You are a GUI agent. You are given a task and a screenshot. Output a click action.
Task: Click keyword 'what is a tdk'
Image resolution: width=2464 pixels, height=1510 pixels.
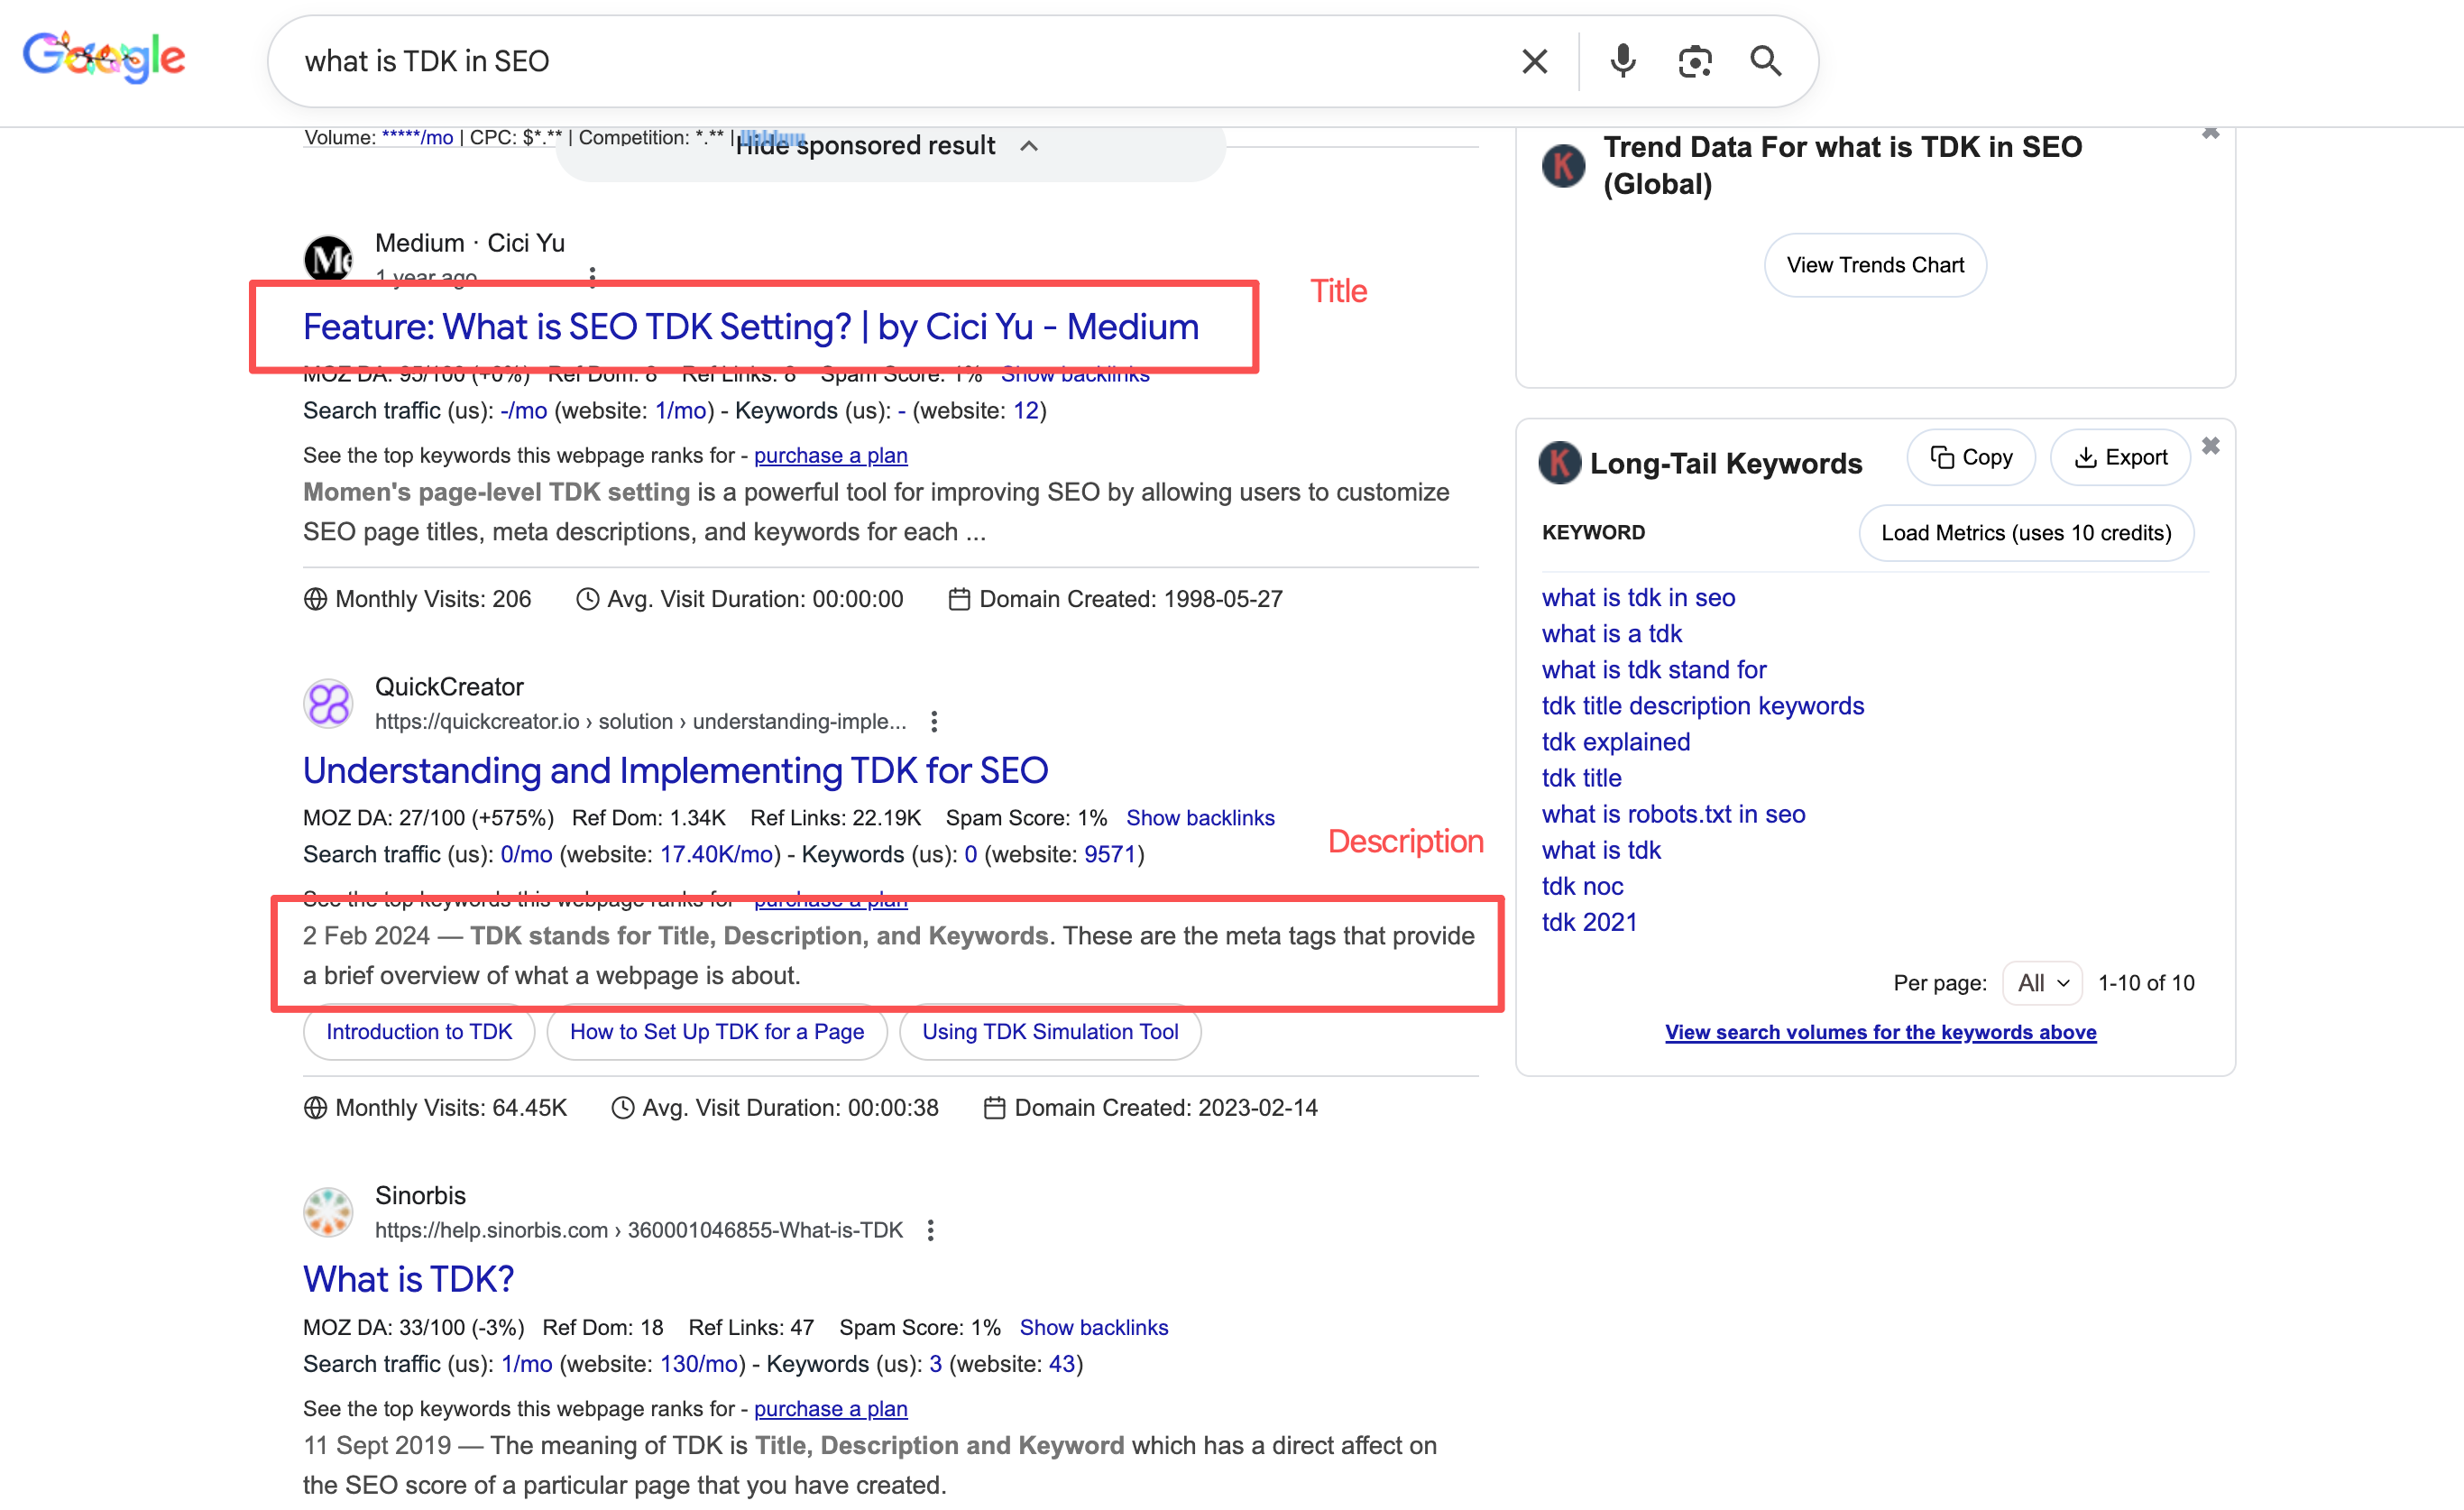[x=1611, y=633]
